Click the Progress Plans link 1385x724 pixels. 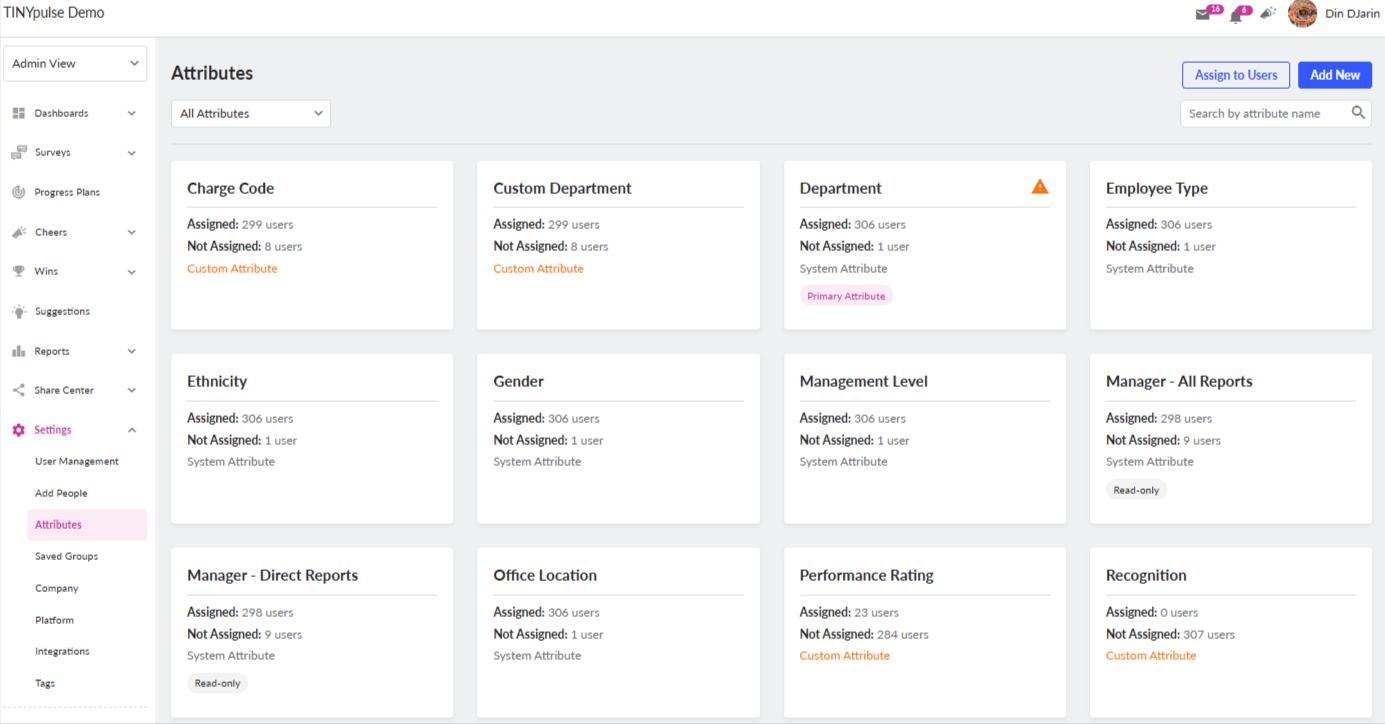coord(67,192)
